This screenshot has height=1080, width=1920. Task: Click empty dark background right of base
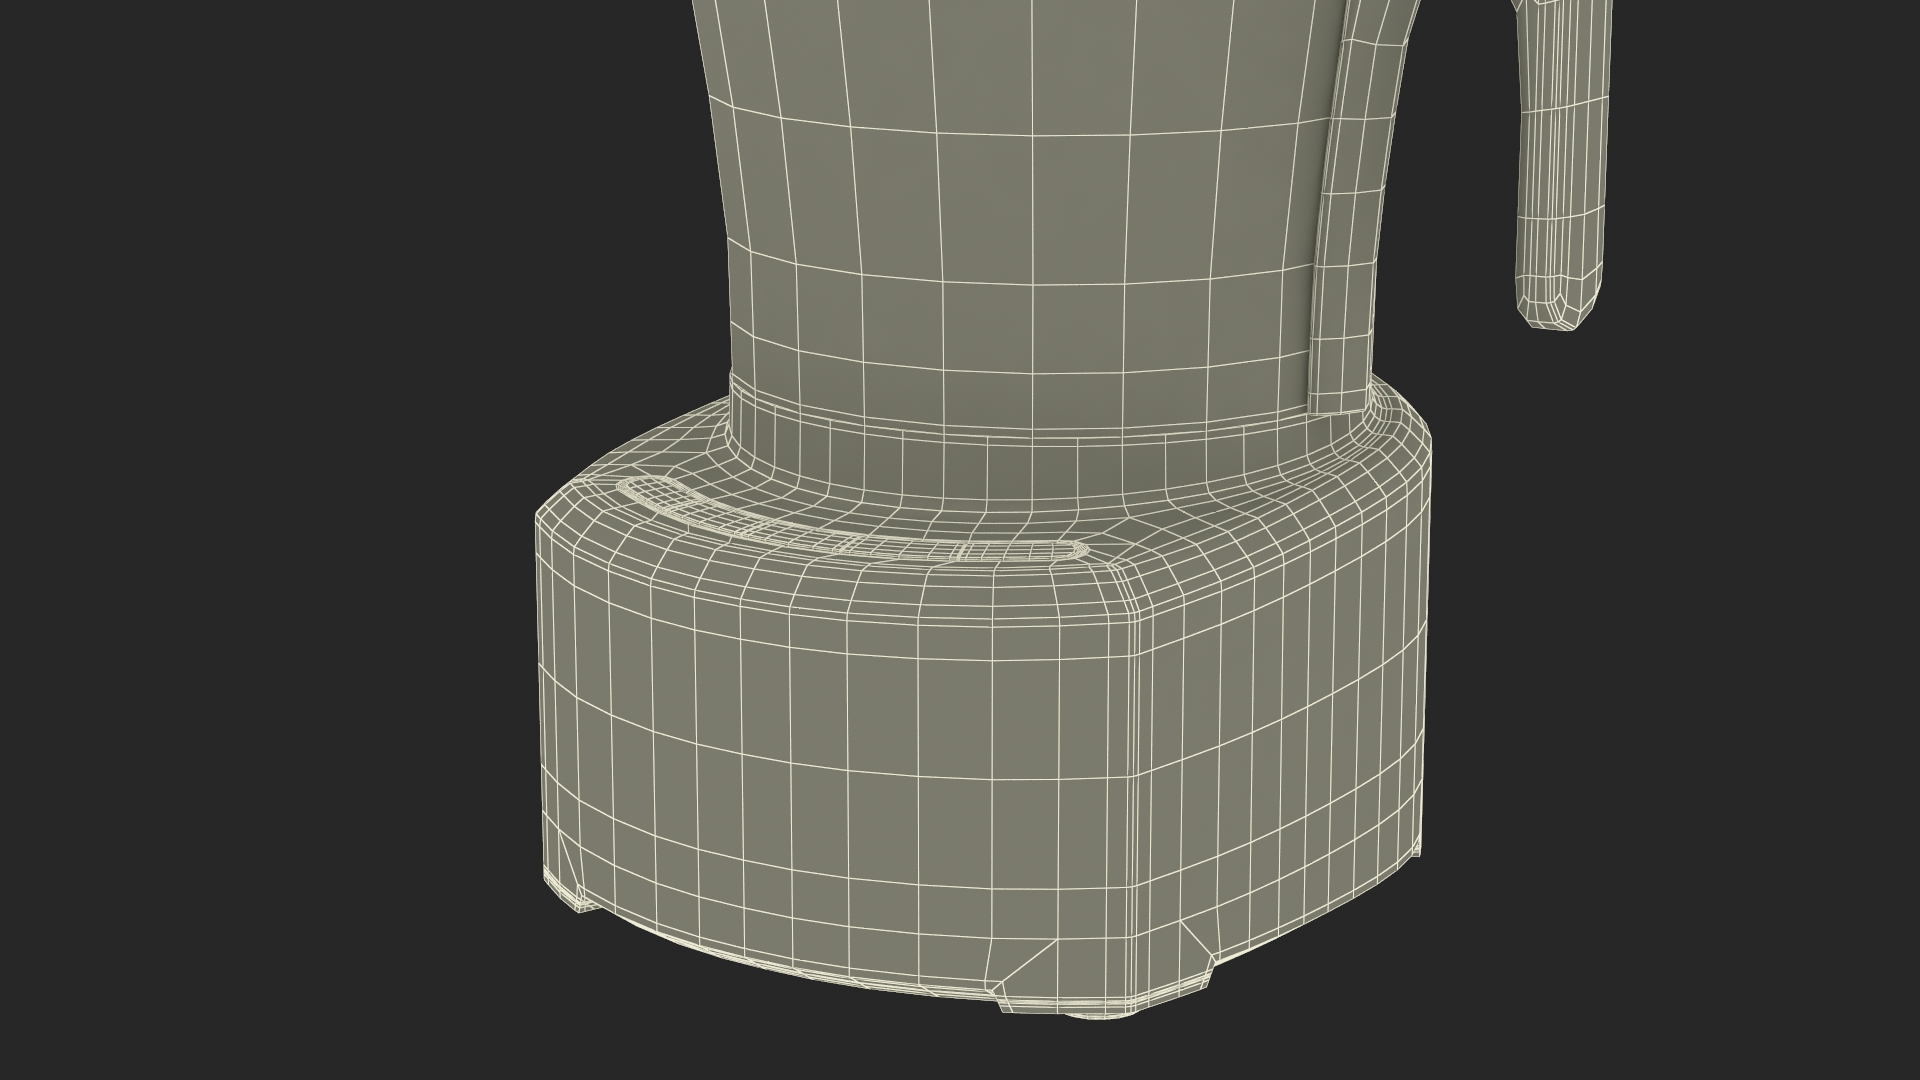coord(1650,700)
